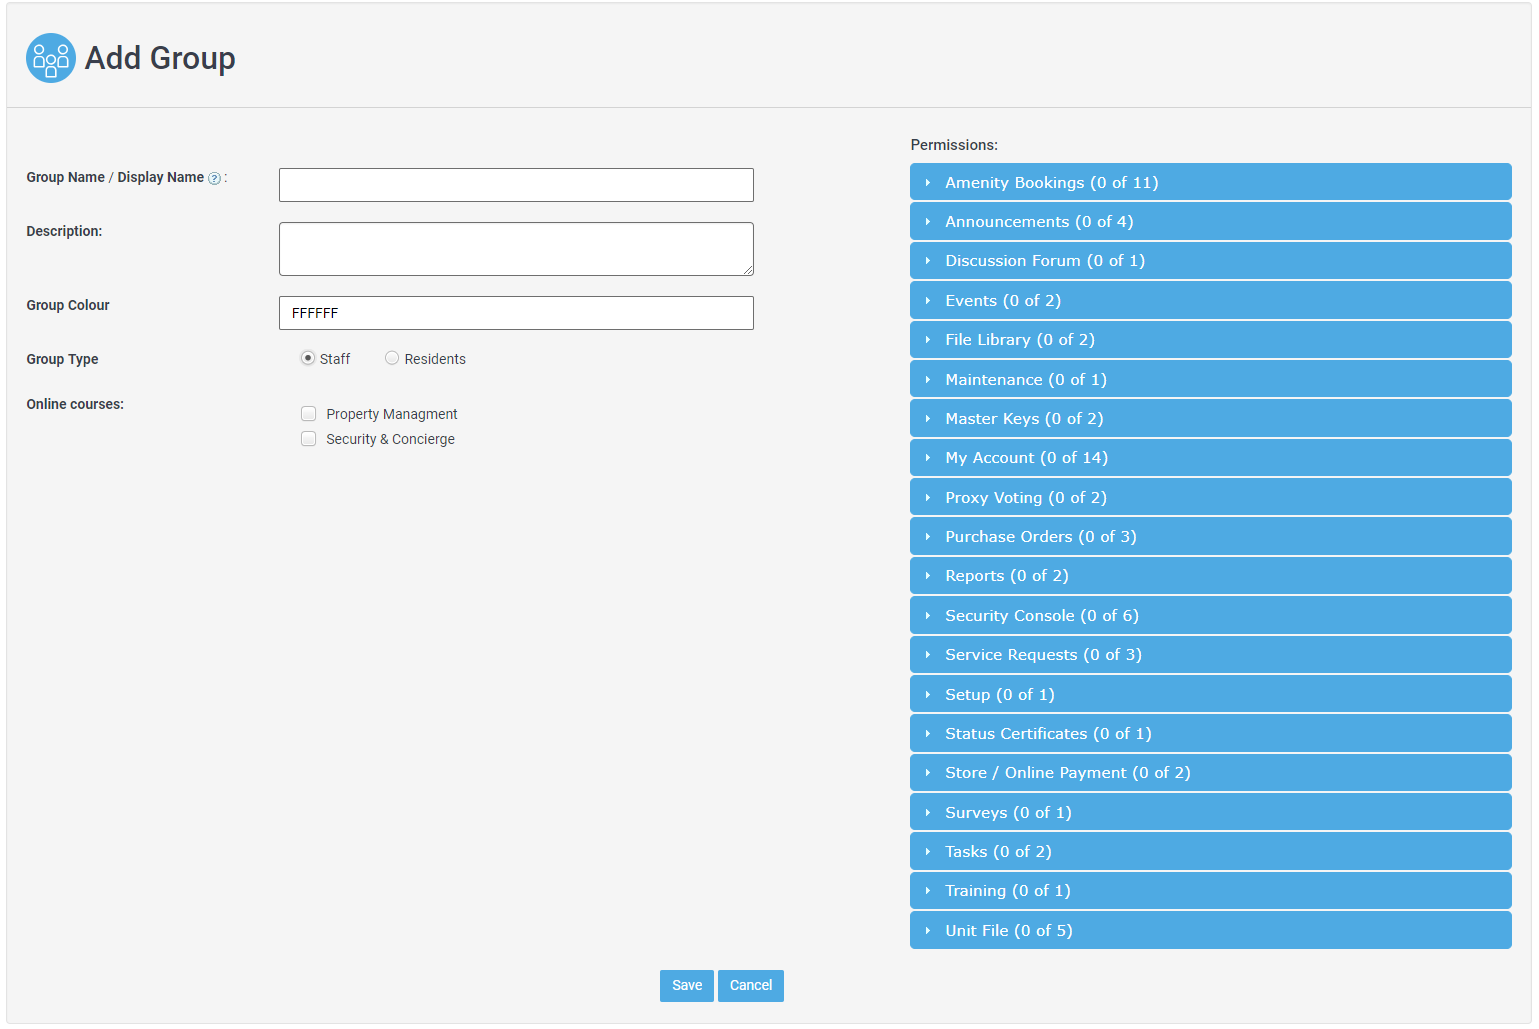
Task: Click the Add Group people icon
Action: pyautogui.click(x=50, y=58)
